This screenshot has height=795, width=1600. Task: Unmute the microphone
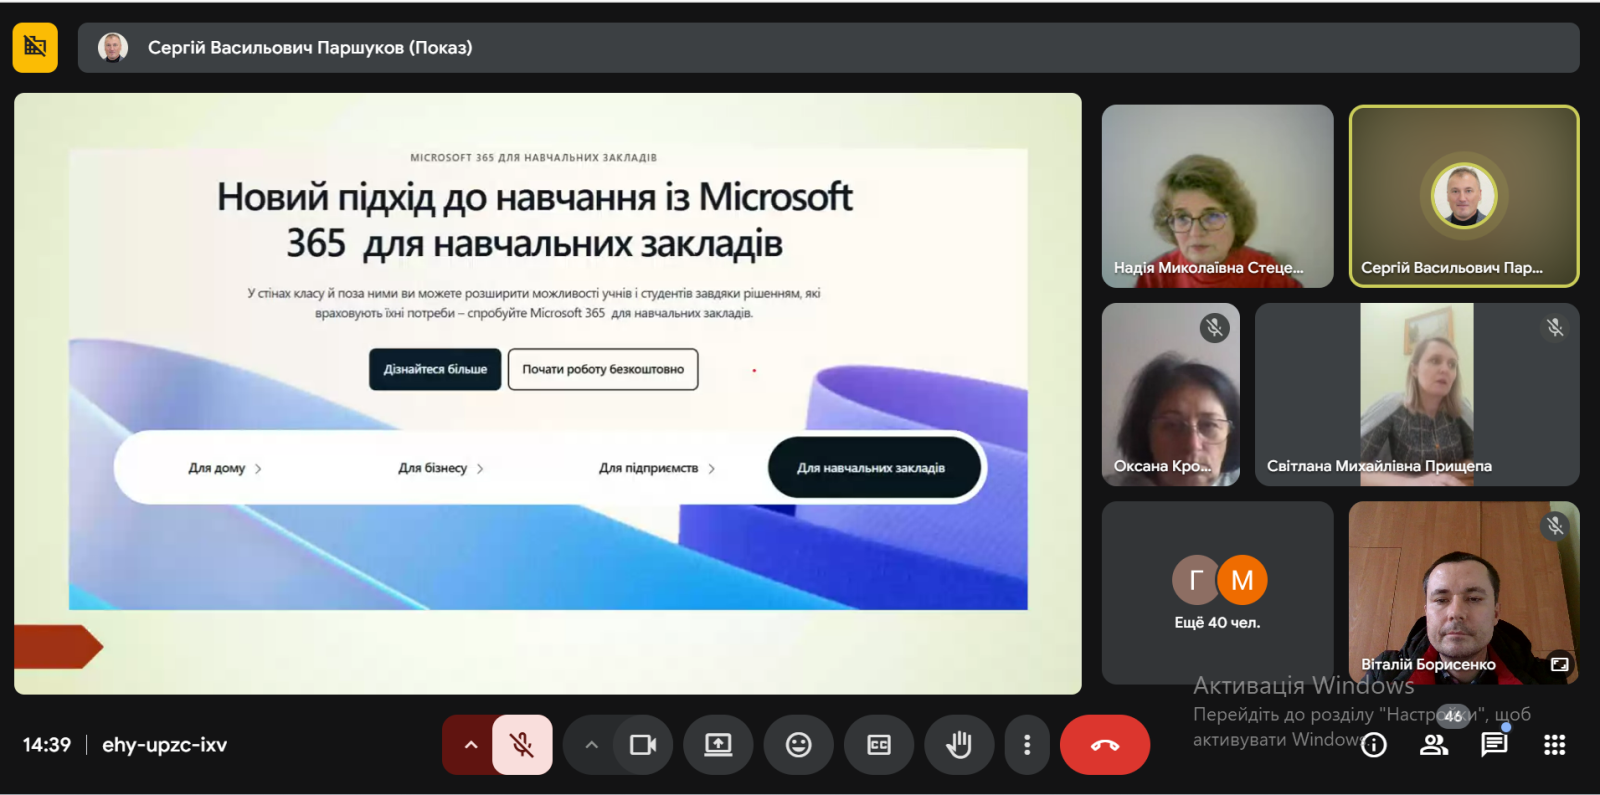522,745
